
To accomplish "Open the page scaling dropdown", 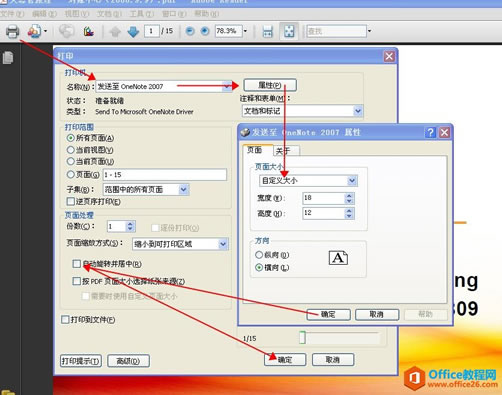I will pos(223,244).
